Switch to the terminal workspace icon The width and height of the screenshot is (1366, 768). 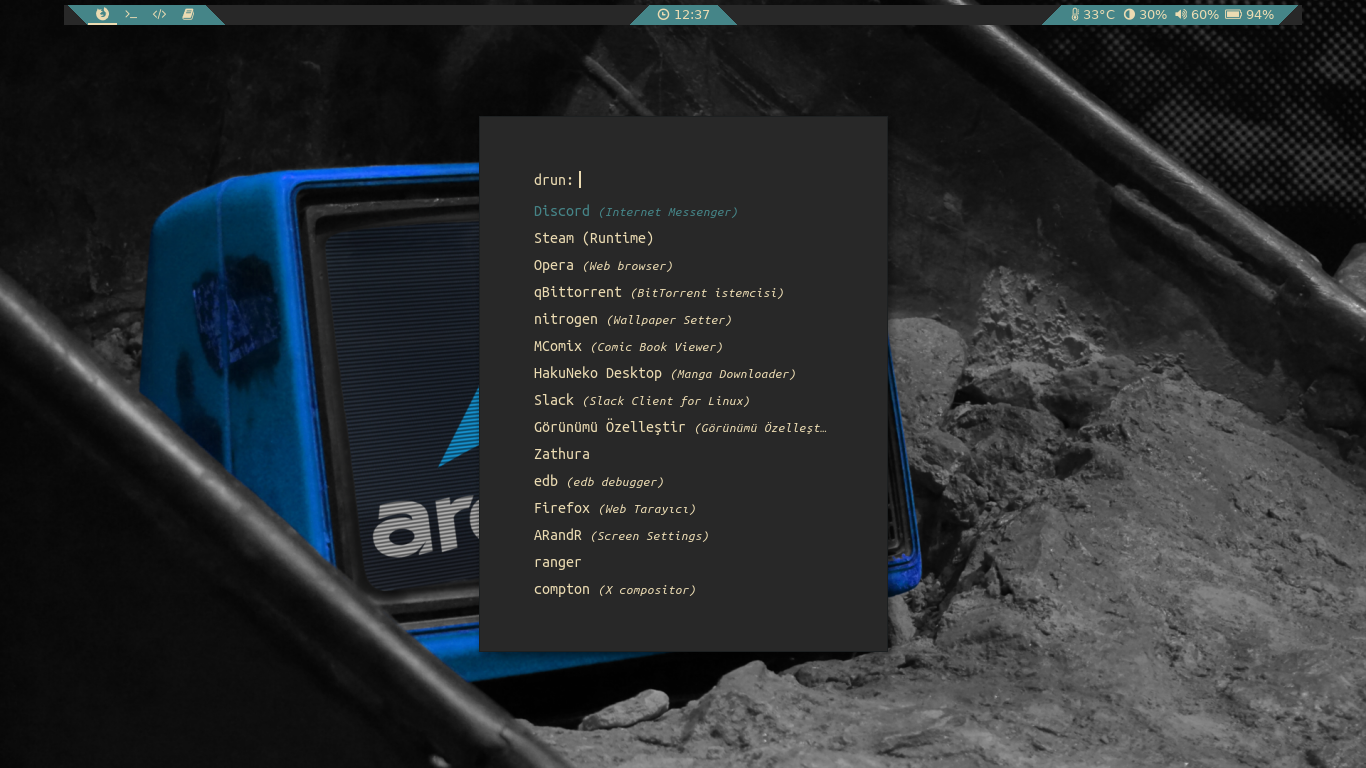[x=131, y=14]
